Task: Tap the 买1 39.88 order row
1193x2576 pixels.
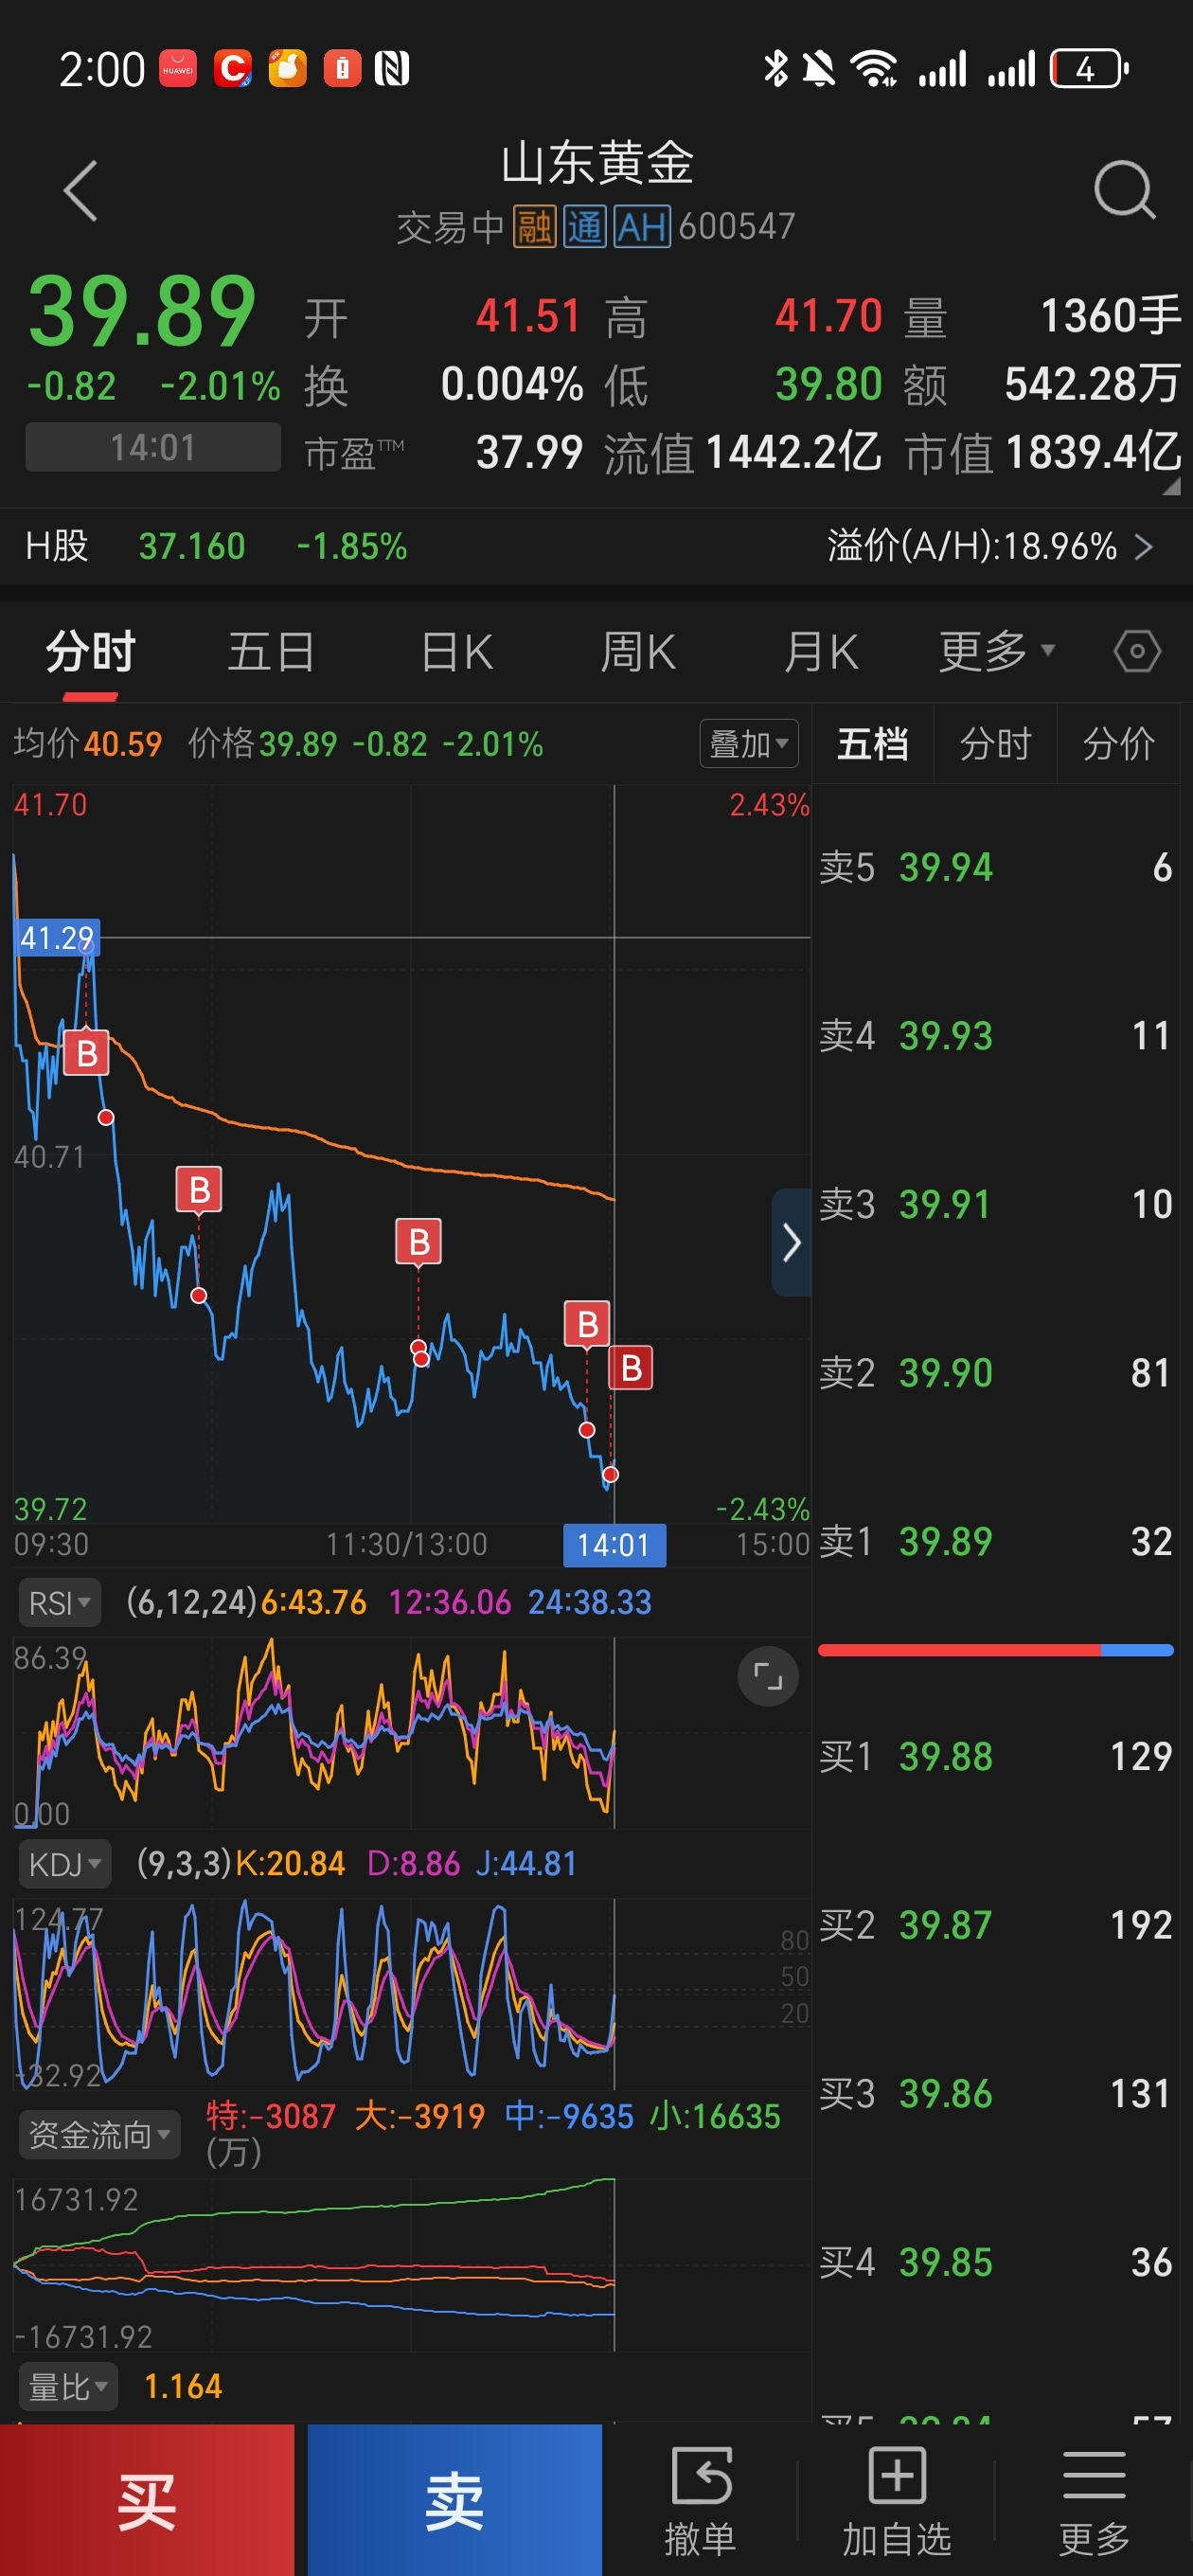Action: 995,1756
